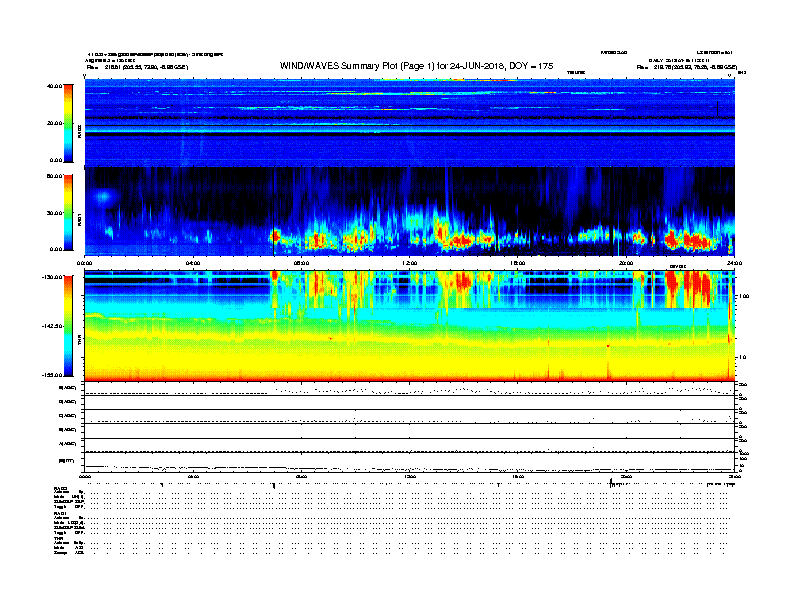The width and height of the screenshot is (792, 612).
Task: Click the TNR heading in bottom status table
Action: click(x=58, y=538)
